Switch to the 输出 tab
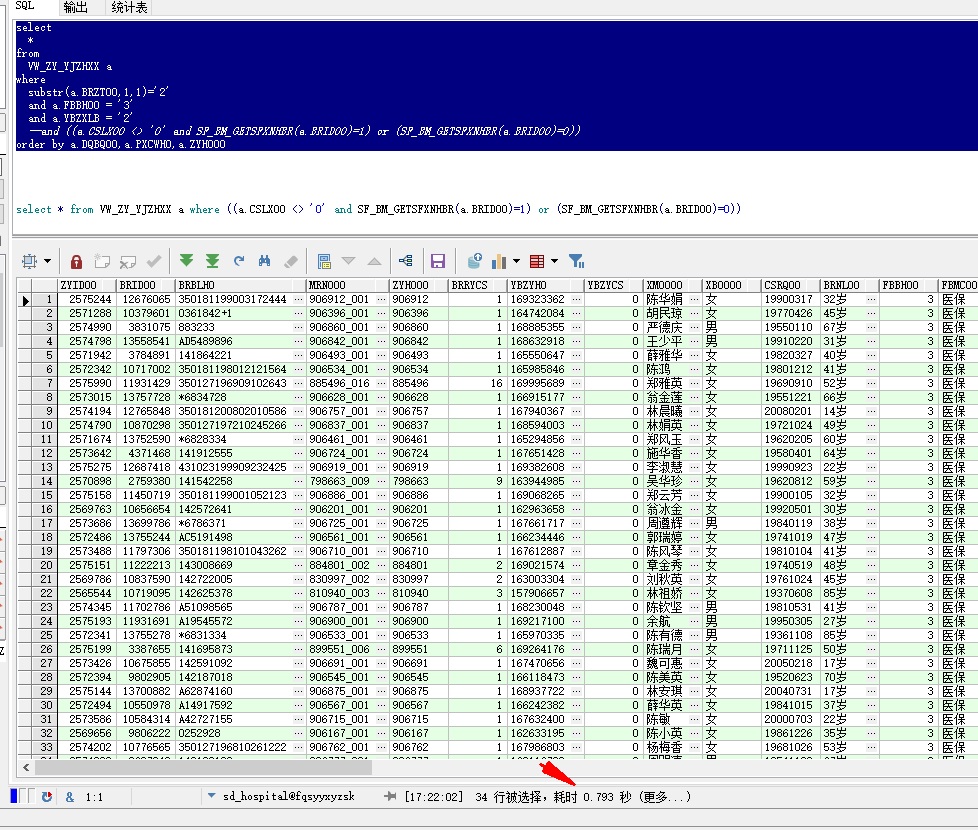Image resolution: width=978 pixels, height=830 pixels. [75, 7]
